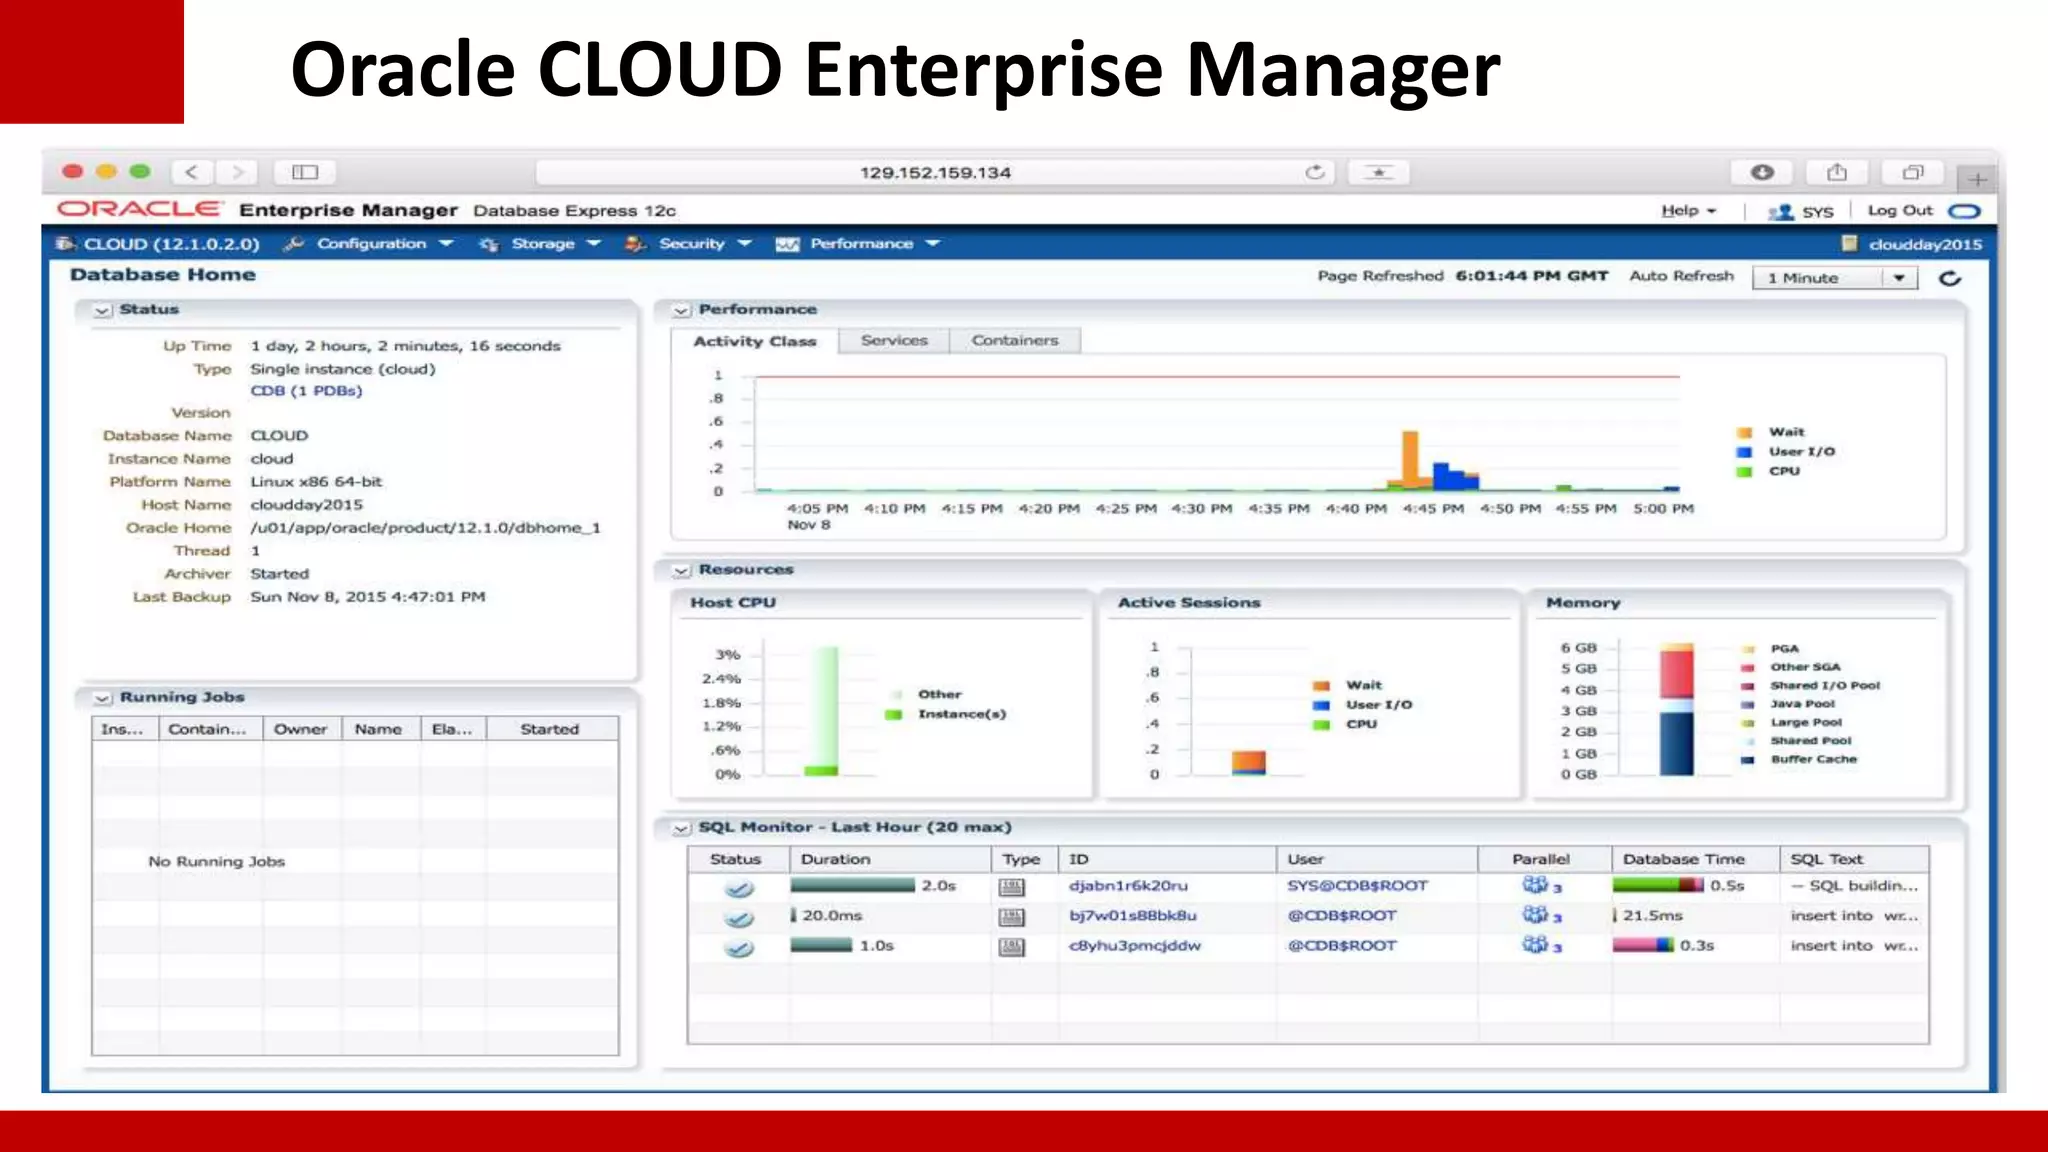Click status checkmark for c8yhu3pmcjddw row
Image resolution: width=2048 pixels, height=1152 pixels.
point(739,948)
